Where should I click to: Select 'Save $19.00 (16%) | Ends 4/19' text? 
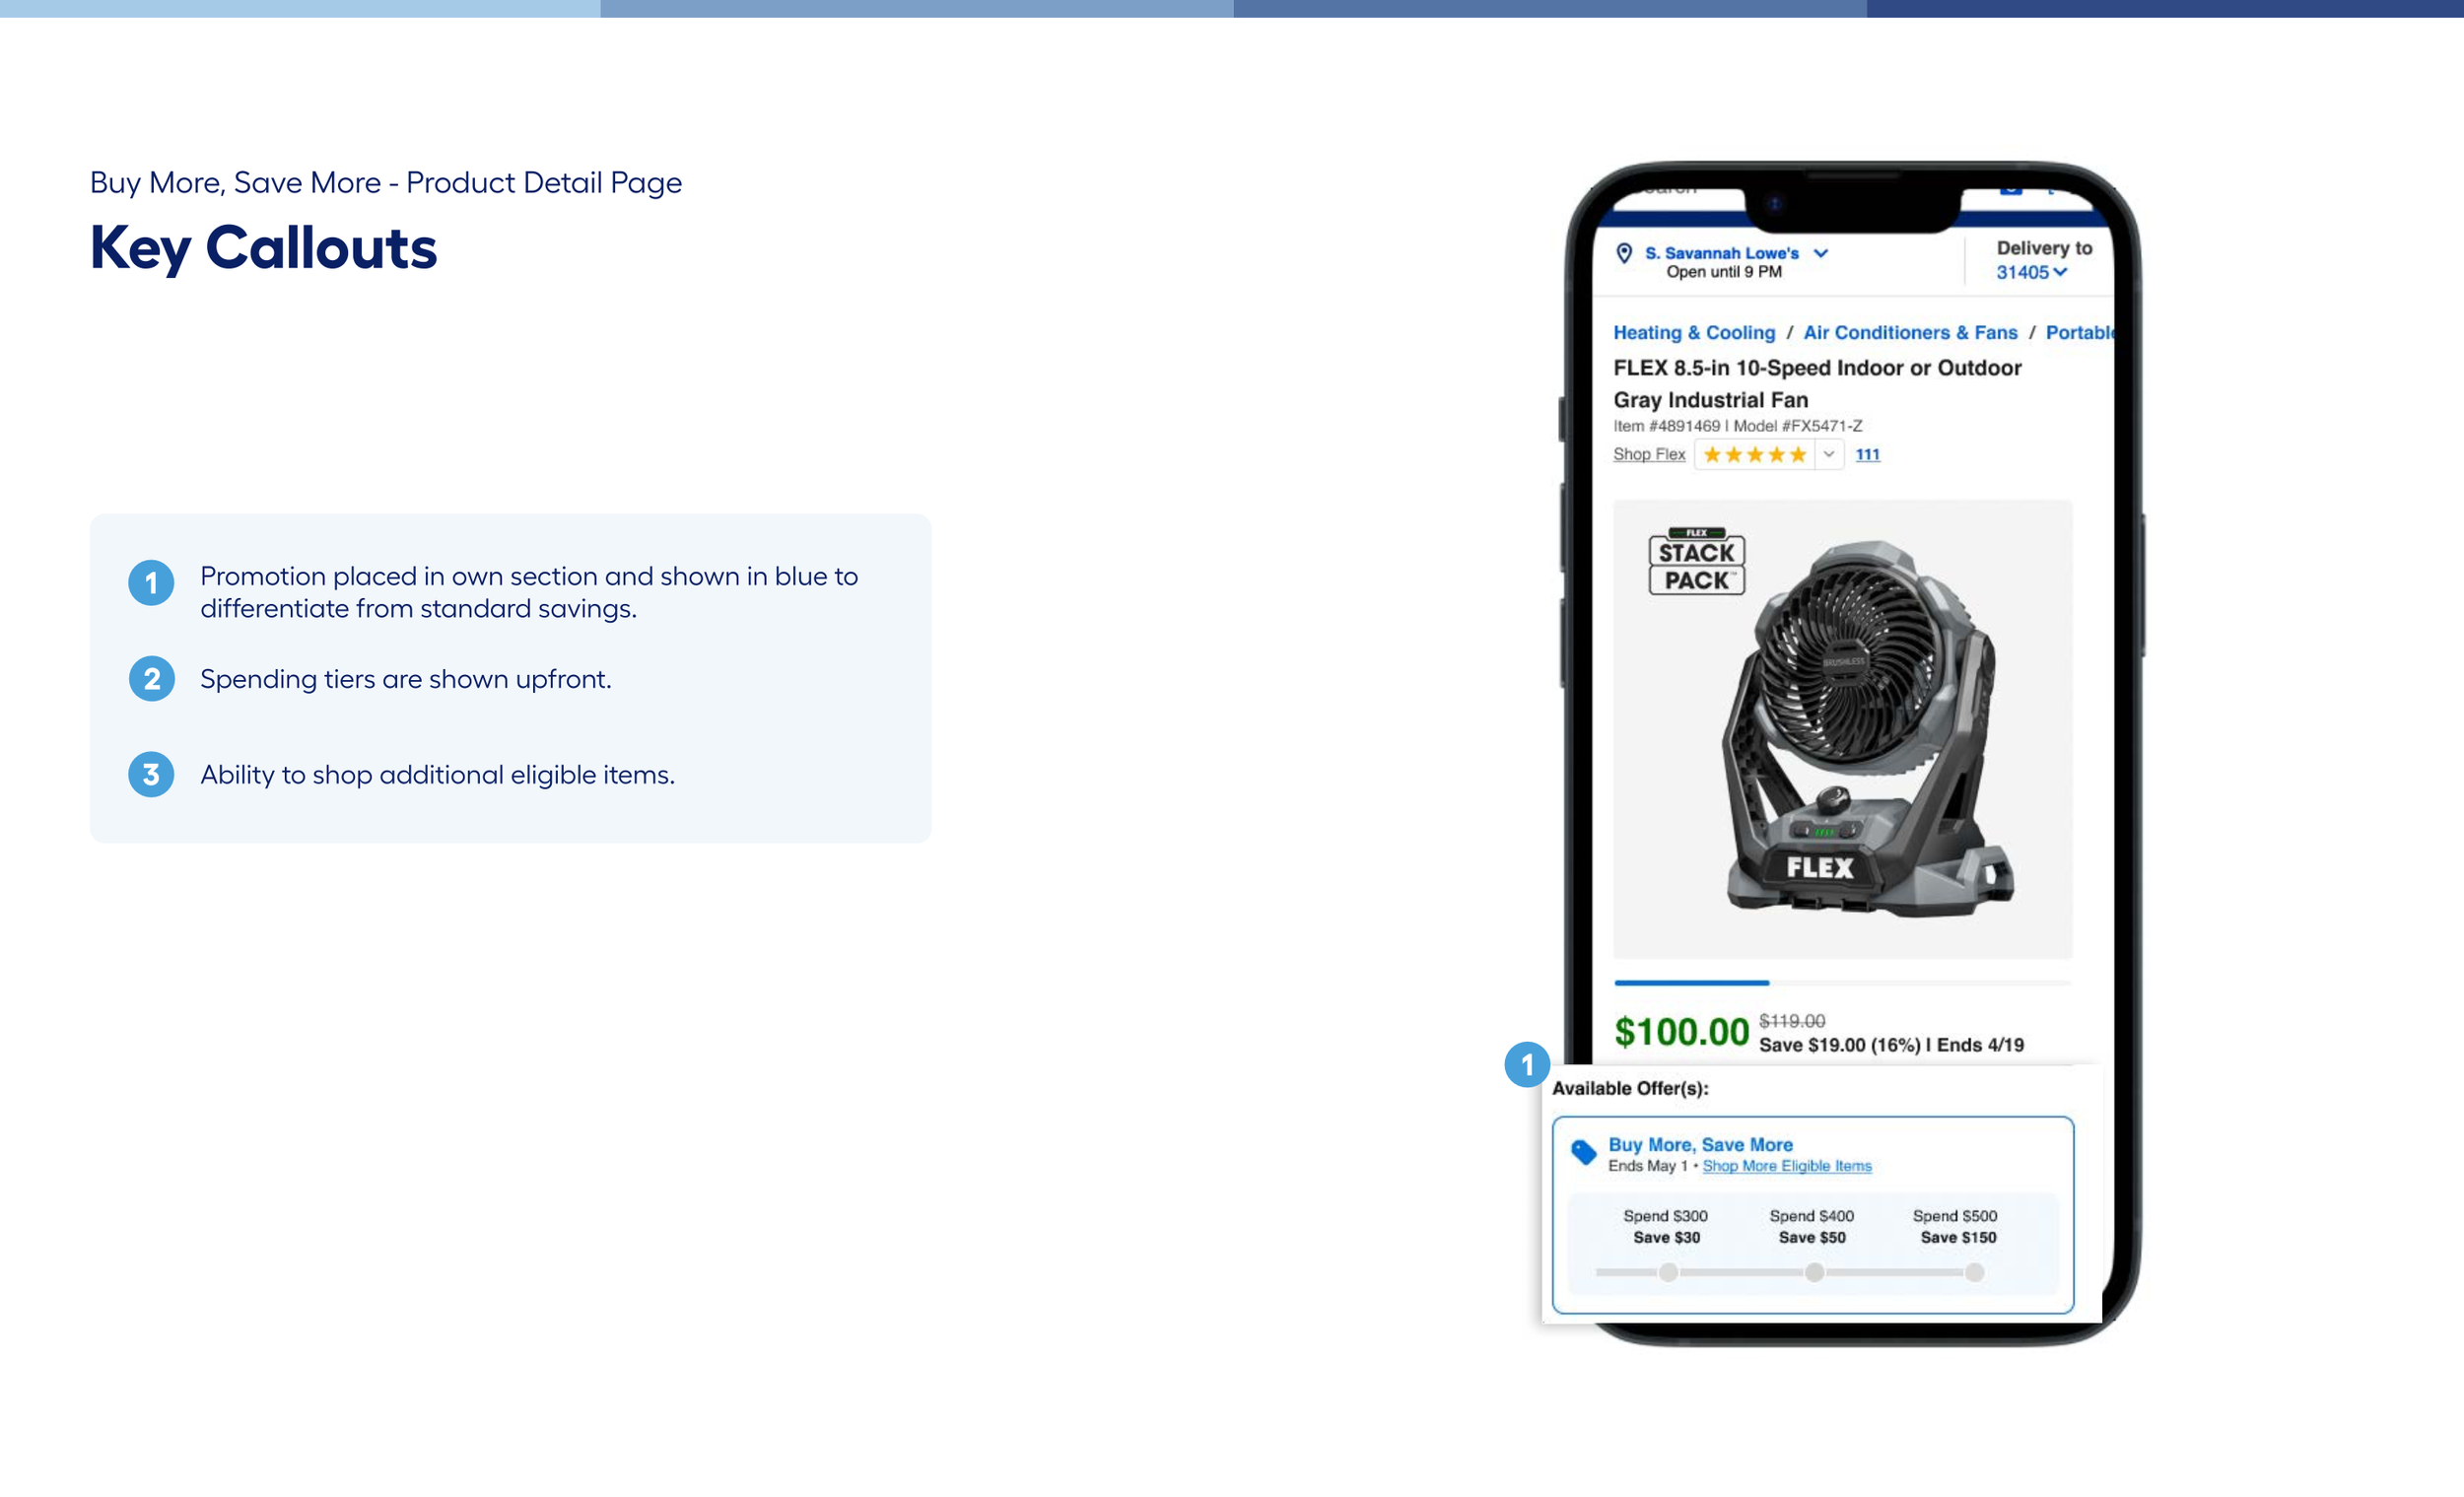[x=1891, y=1045]
